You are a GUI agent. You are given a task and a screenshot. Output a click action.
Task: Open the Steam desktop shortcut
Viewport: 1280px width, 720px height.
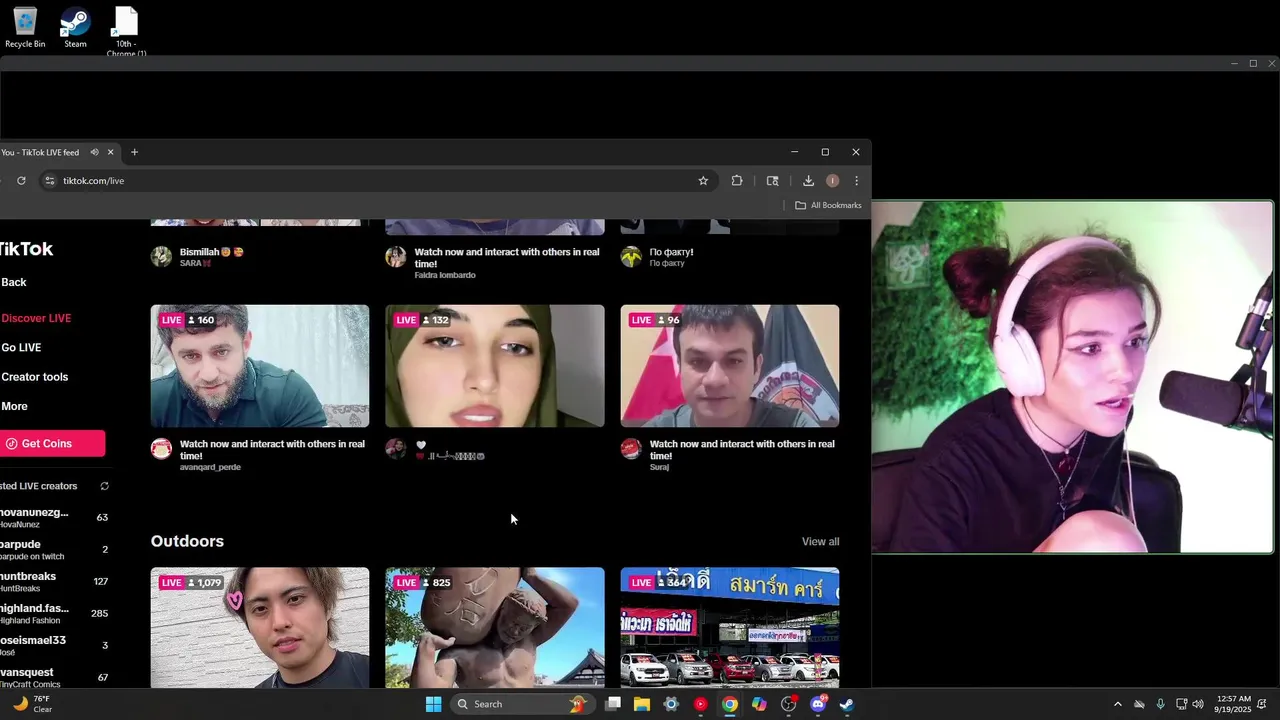coord(75,28)
